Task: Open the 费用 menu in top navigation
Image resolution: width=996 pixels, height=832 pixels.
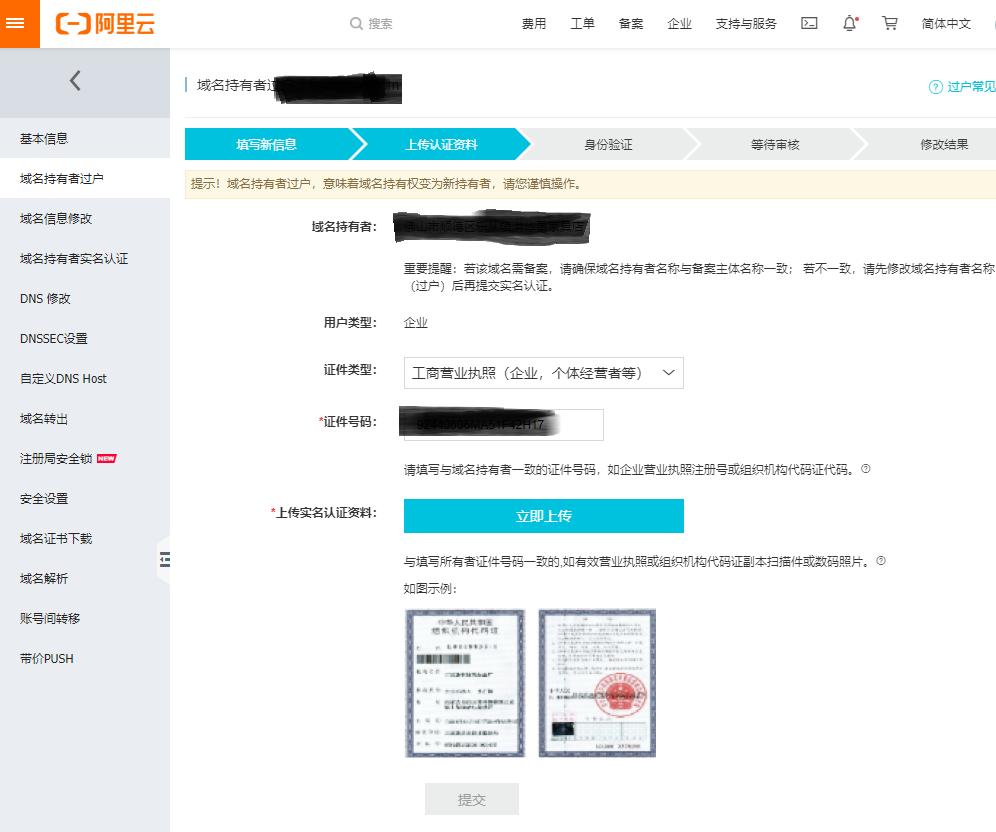Action: point(535,23)
